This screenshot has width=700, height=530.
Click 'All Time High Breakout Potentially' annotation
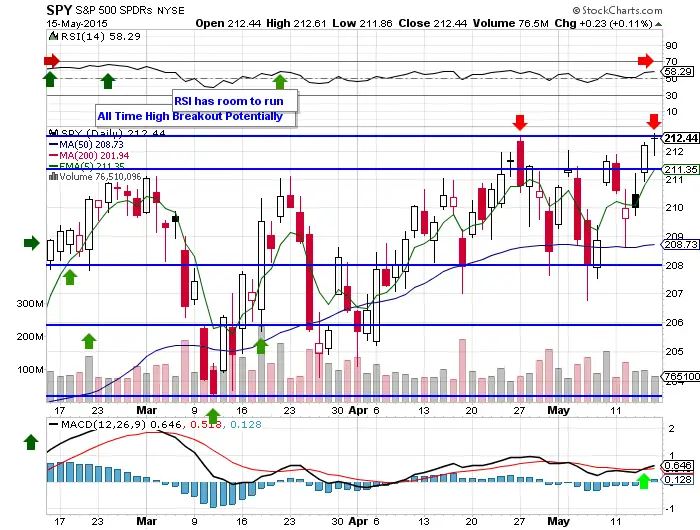pyautogui.click(x=190, y=117)
